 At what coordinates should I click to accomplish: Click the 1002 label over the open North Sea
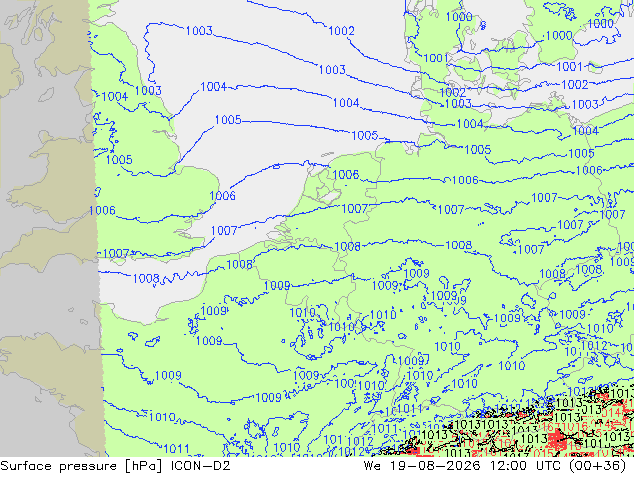coord(342,31)
